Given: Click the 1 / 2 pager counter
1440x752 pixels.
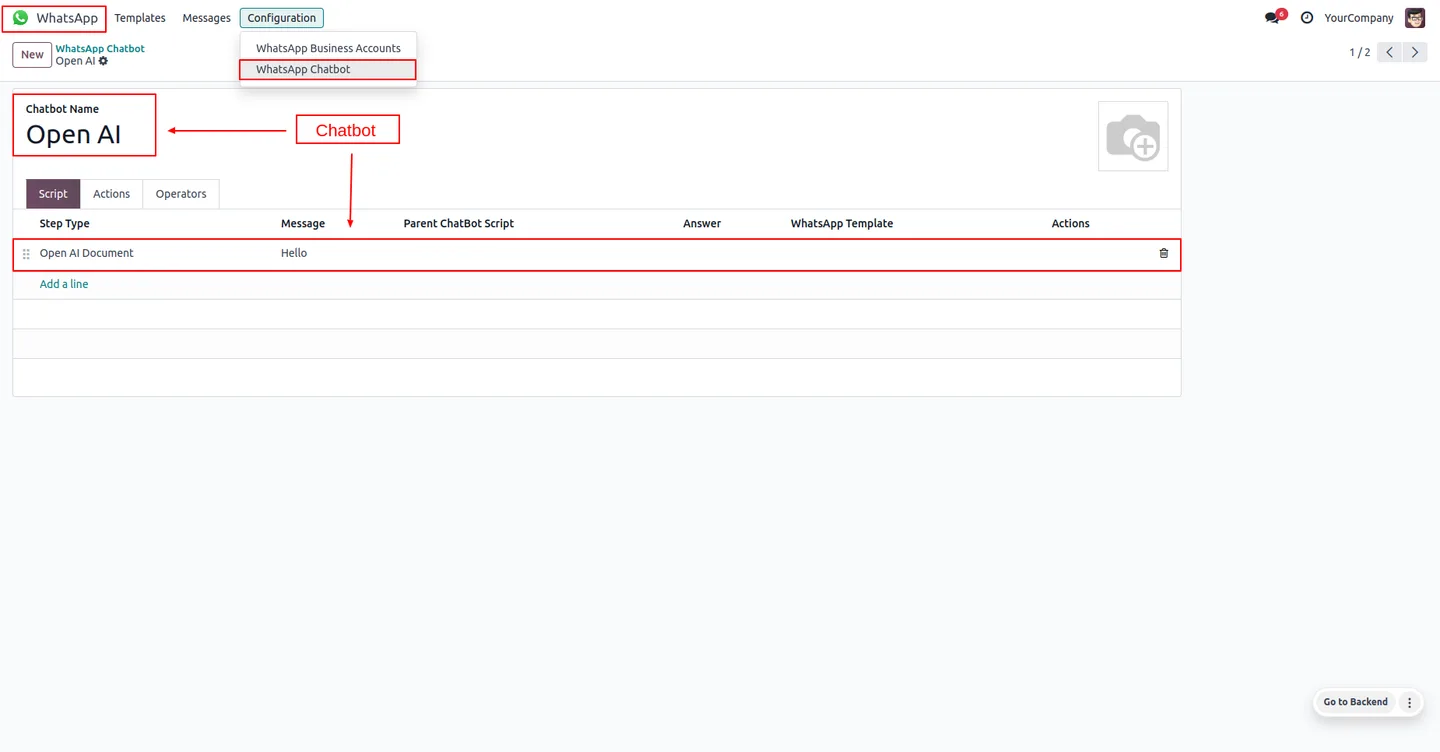Looking at the screenshot, I should (1360, 52).
